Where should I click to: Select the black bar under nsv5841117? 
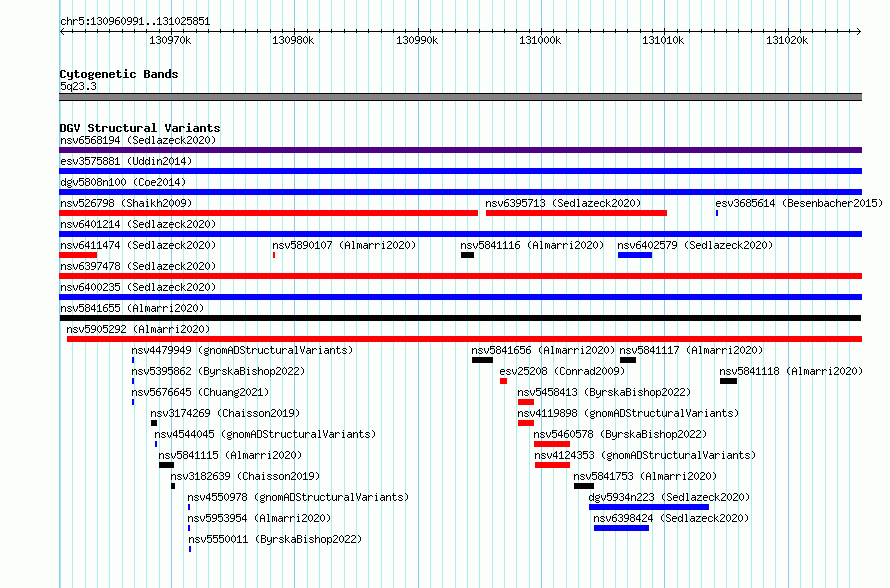(628, 360)
